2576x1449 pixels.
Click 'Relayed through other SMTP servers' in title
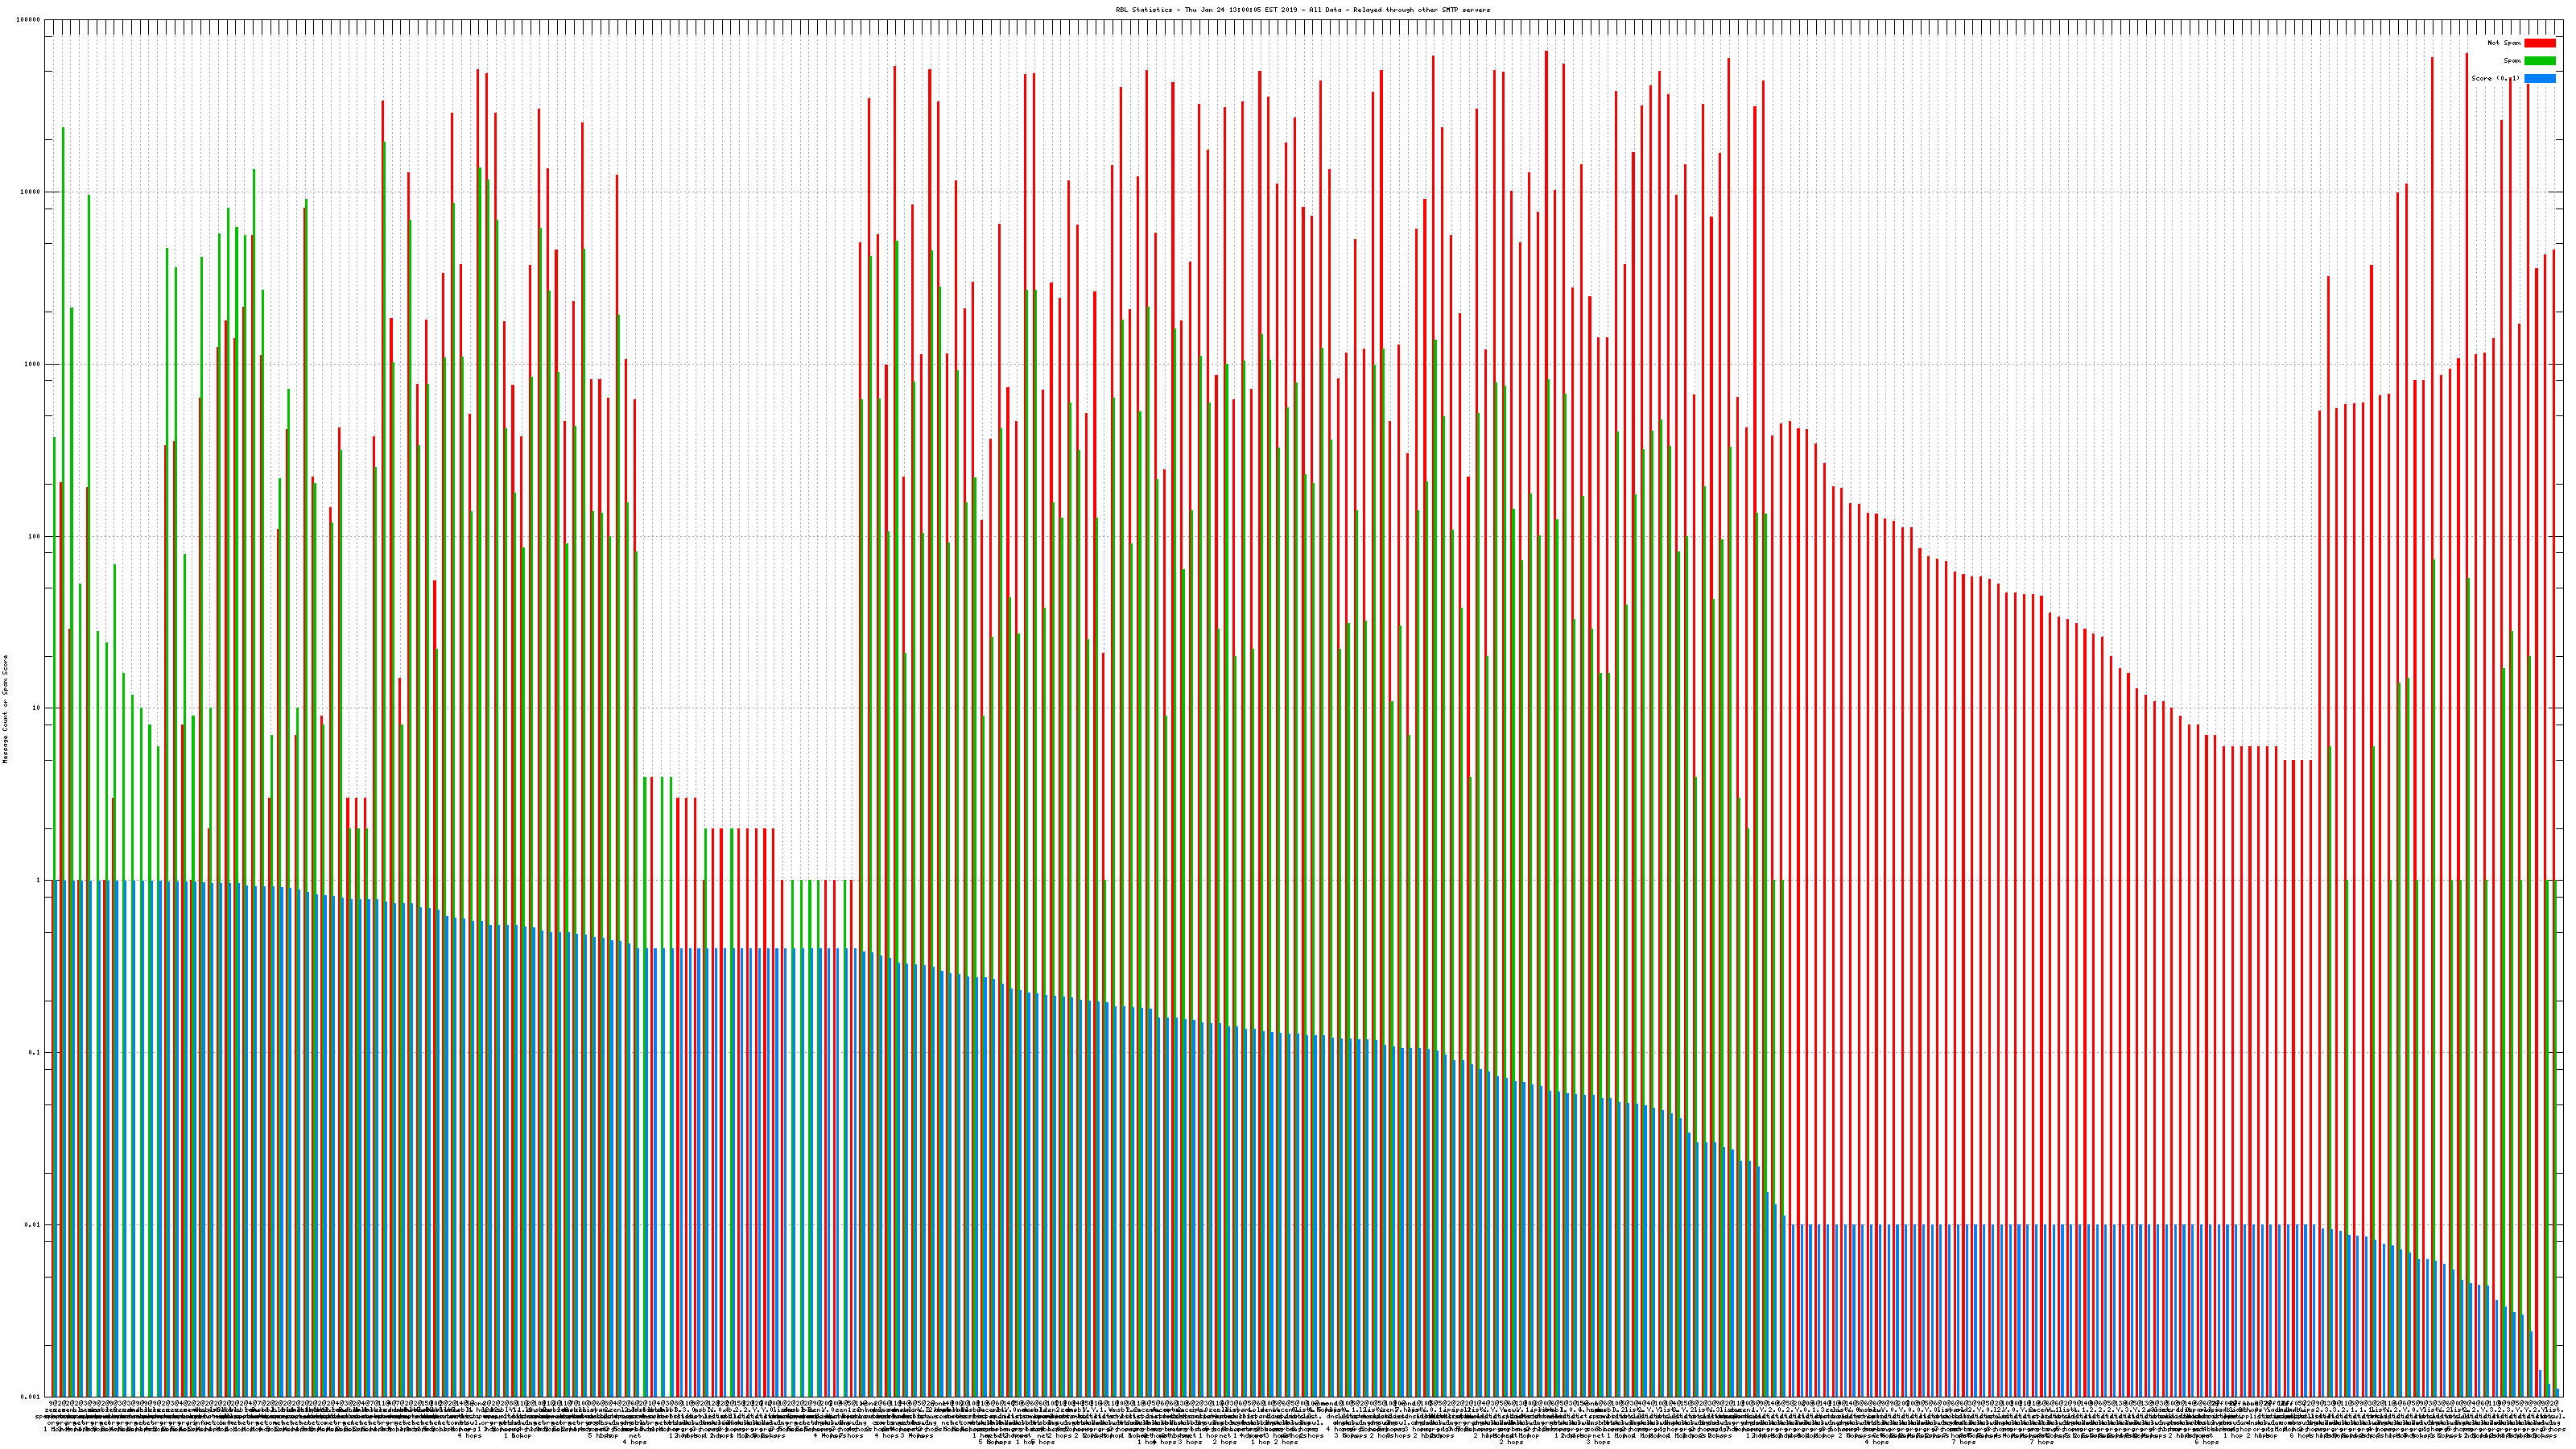tap(1422, 10)
